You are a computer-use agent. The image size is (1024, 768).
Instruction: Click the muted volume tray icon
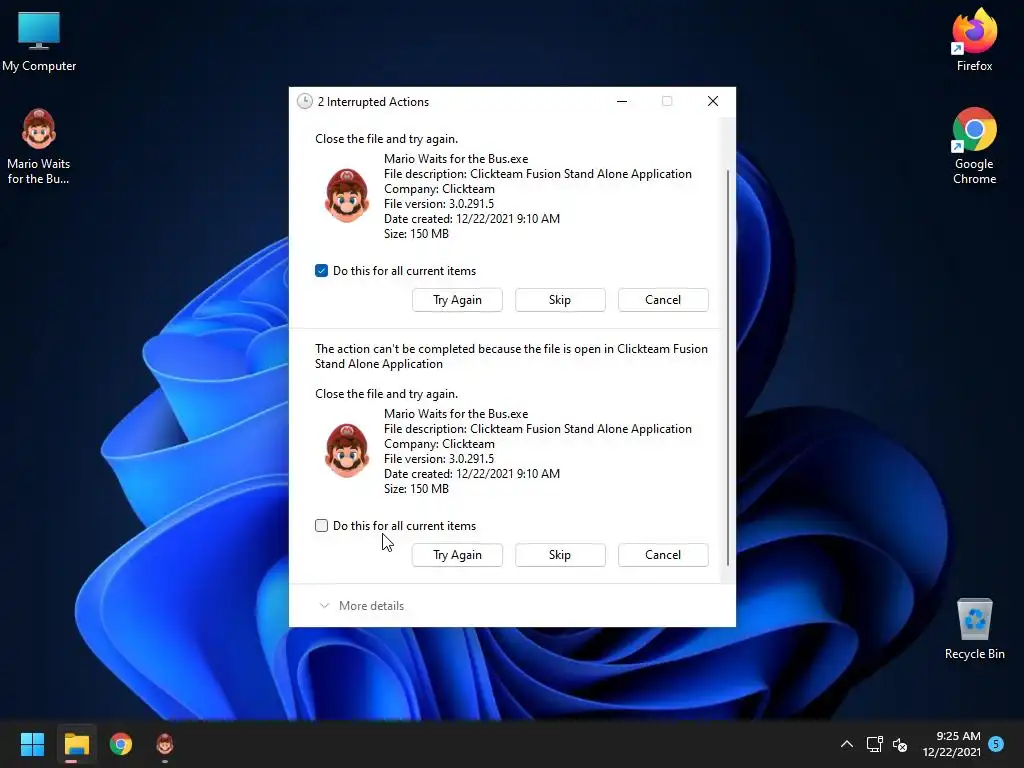pos(900,744)
